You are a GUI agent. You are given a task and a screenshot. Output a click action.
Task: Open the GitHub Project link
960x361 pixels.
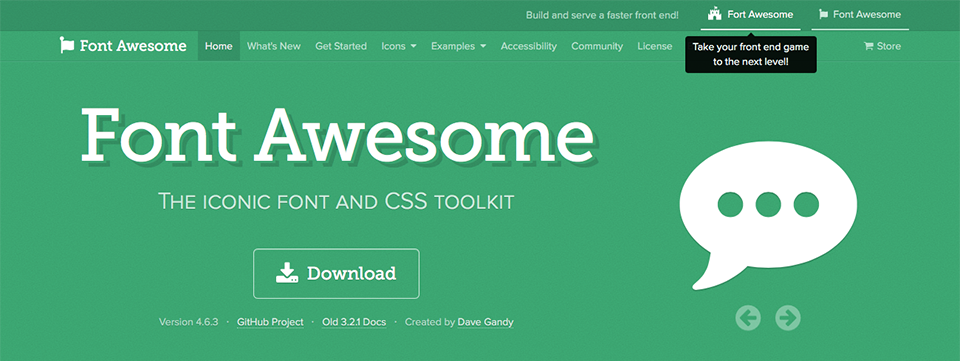tap(270, 322)
